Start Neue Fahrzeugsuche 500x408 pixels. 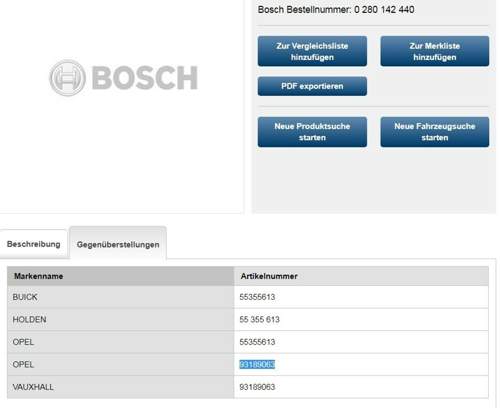(435, 132)
